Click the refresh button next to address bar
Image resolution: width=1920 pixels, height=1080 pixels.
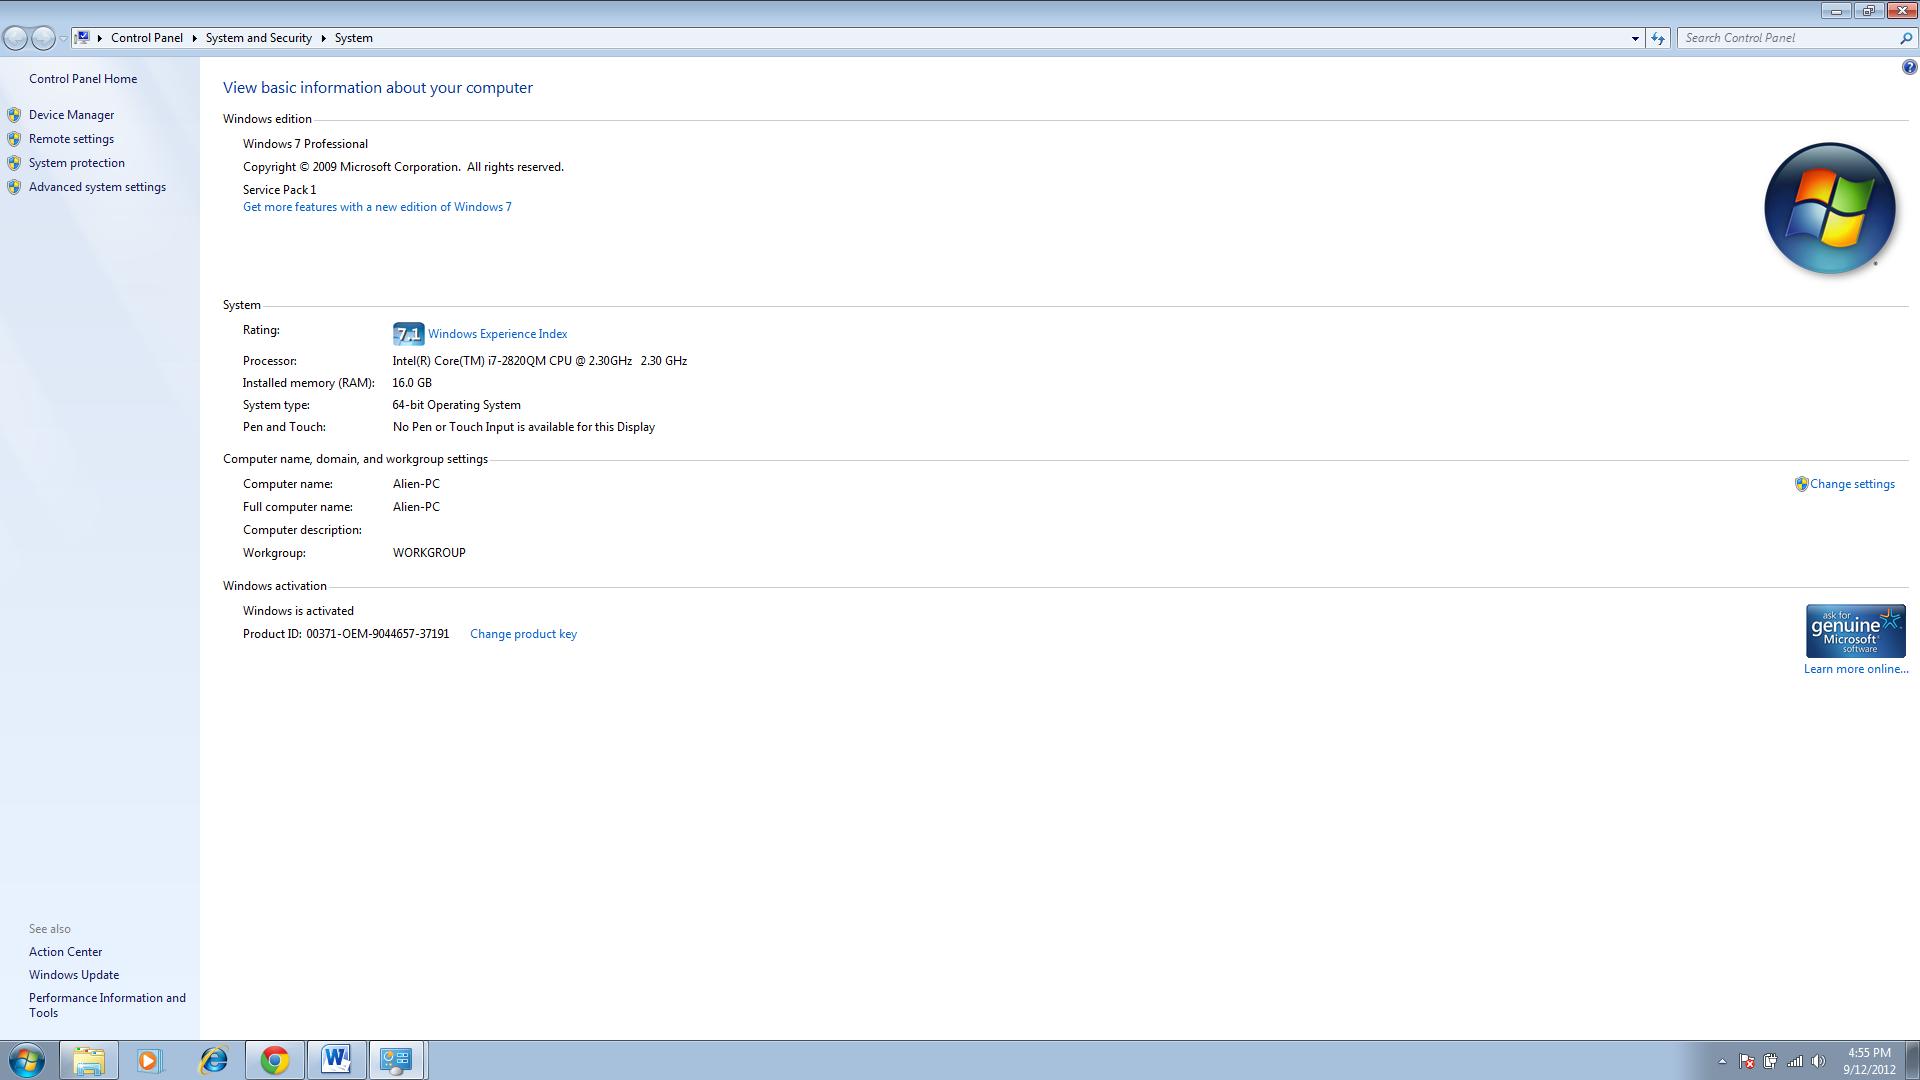click(1658, 38)
